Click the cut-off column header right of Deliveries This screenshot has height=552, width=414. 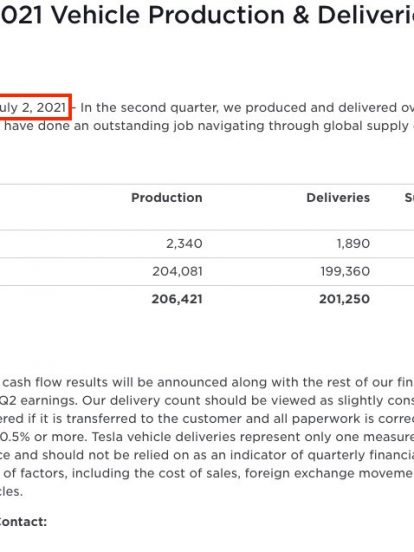pyautogui.click(x=409, y=197)
